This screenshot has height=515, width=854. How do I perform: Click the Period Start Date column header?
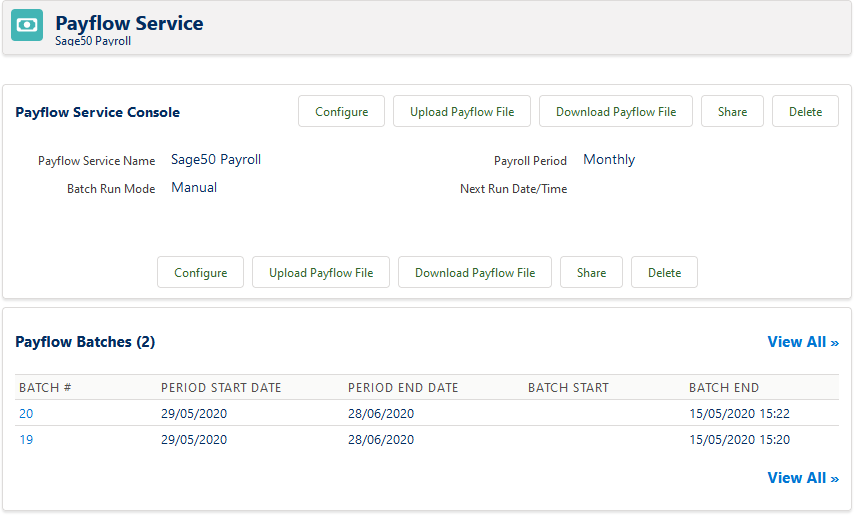coord(221,388)
